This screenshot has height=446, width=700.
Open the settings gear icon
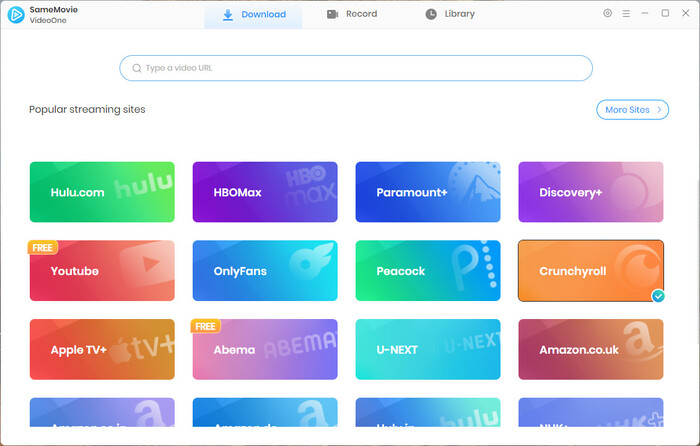pos(608,13)
